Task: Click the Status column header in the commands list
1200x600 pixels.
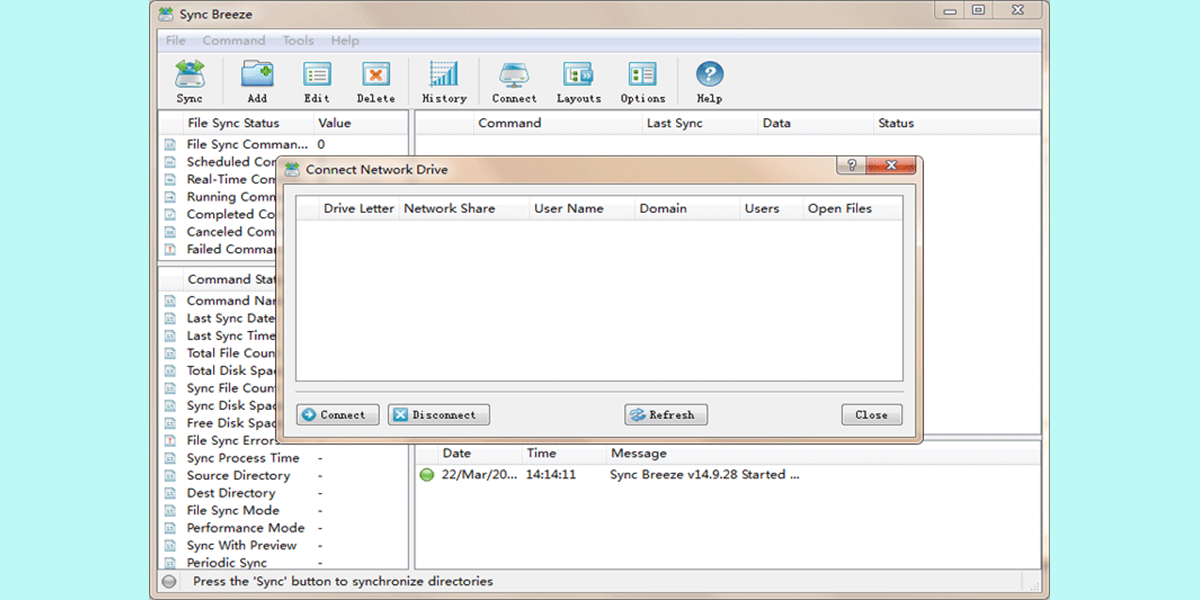Action: [955, 123]
